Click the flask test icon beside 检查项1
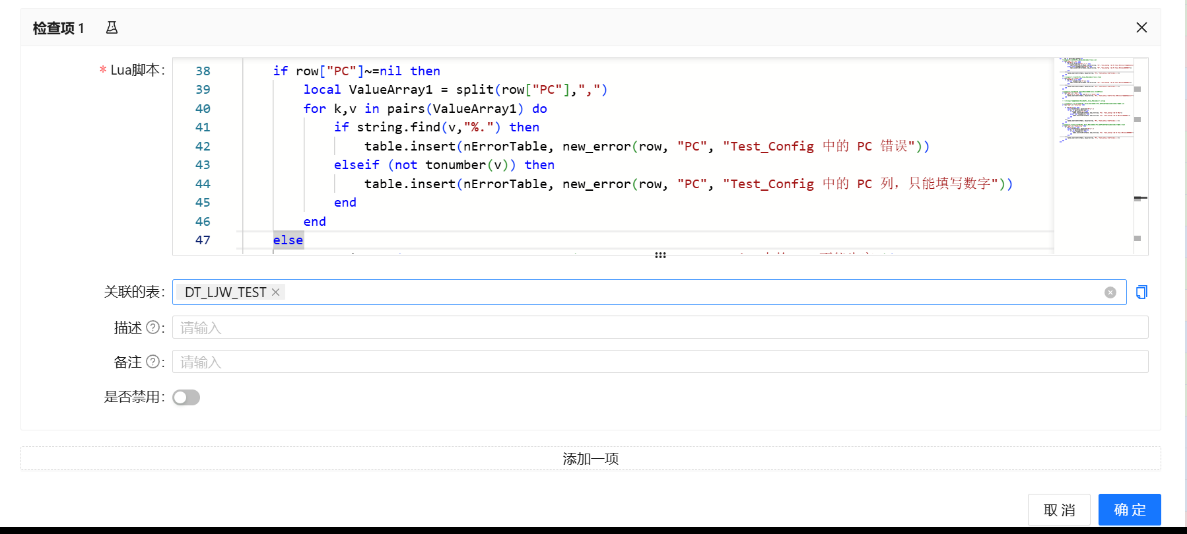 [x=112, y=27]
